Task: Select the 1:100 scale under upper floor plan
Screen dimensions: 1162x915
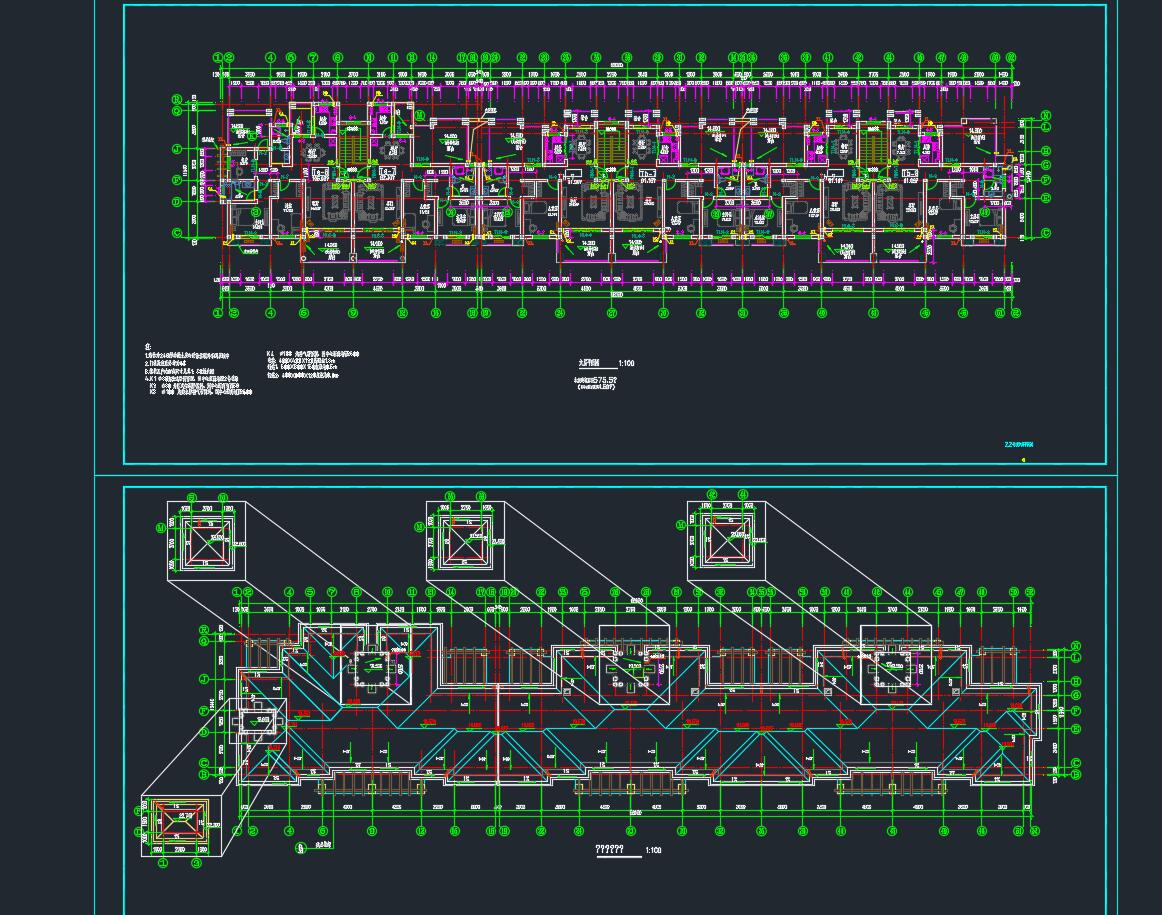Action: 626,363
